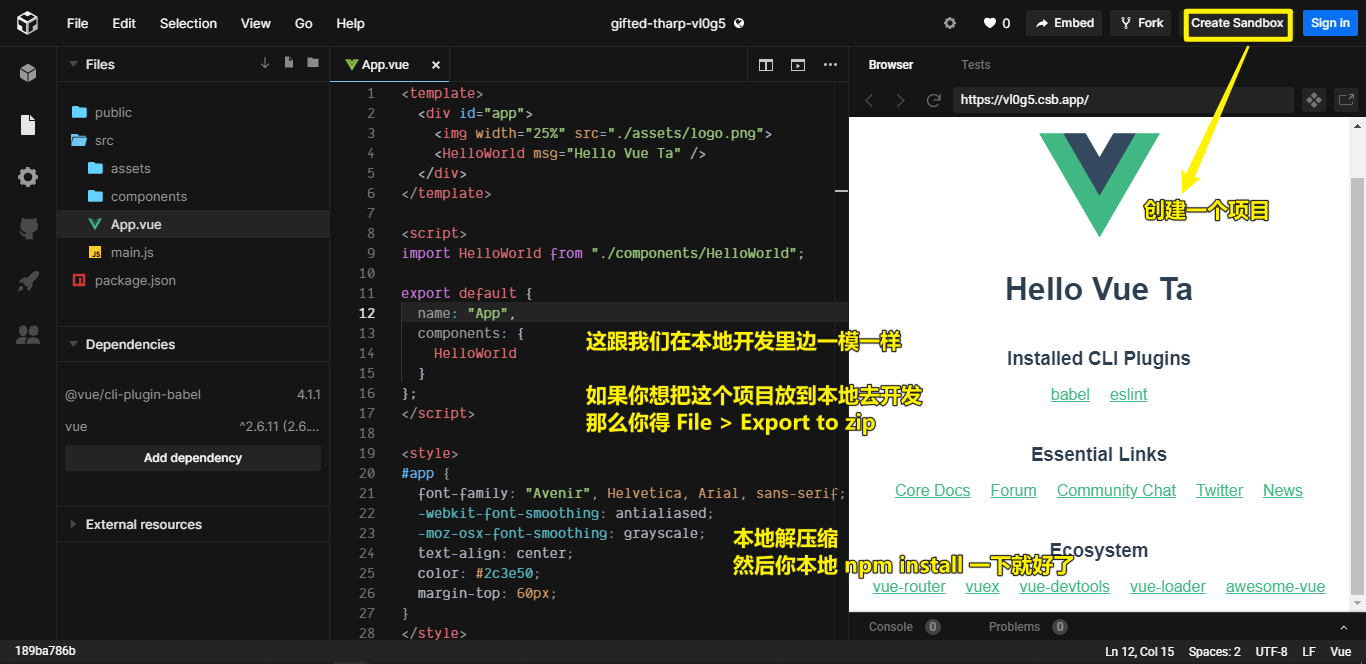Click the preview pane vertical scrollbar

click(1357, 385)
